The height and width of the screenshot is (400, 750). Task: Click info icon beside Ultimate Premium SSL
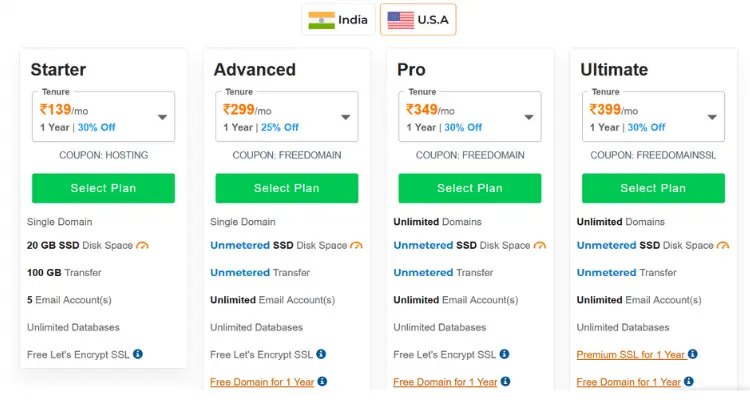click(x=693, y=354)
